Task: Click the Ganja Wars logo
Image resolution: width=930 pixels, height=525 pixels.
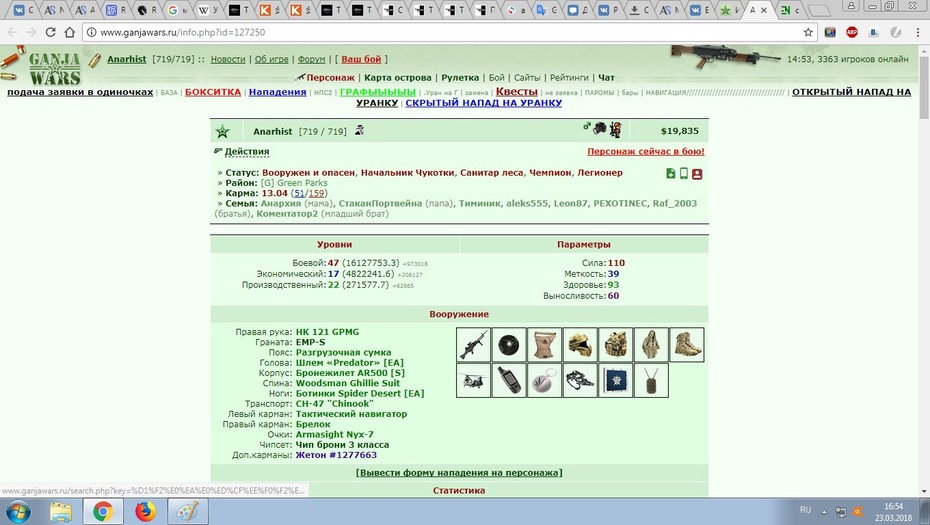Action: point(54,68)
